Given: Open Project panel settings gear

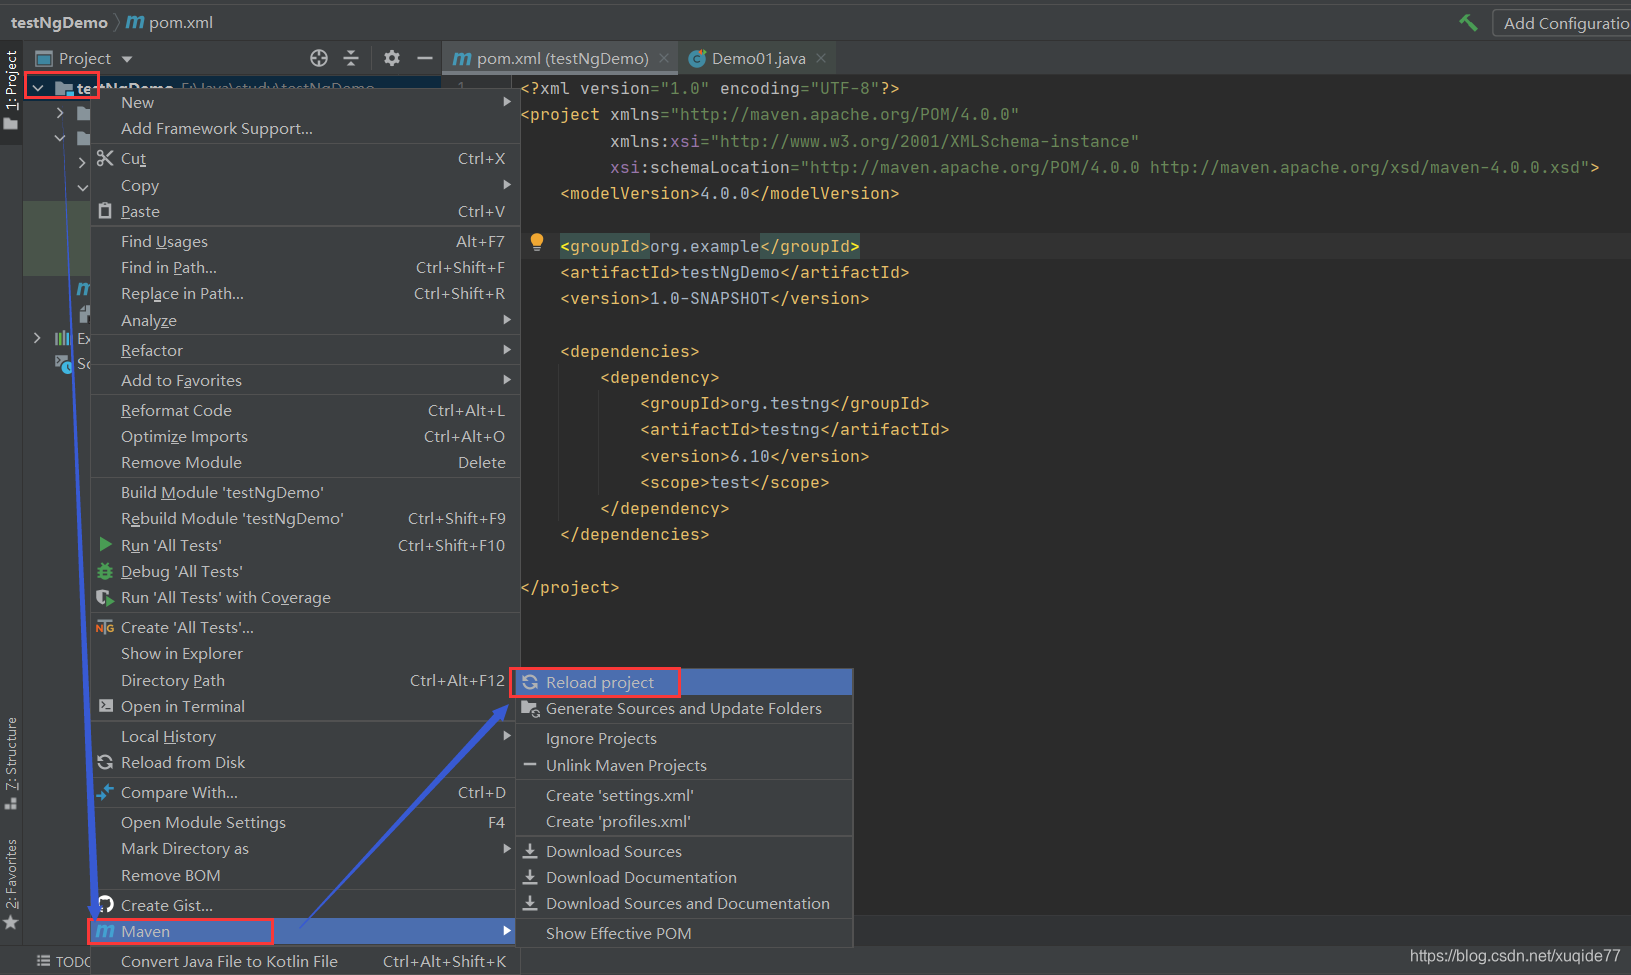Looking at the screenshot, I should click(x=392, y=58).
